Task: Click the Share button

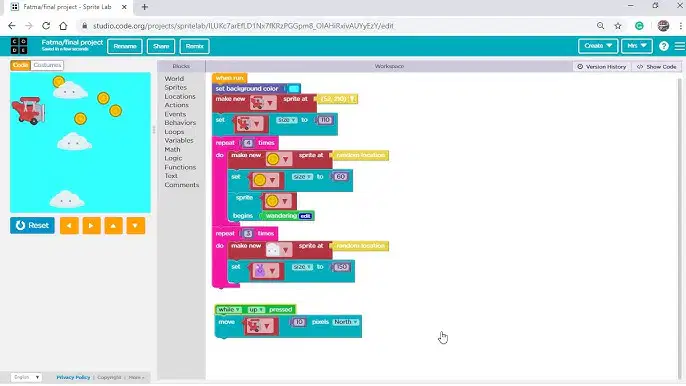Action: point(161,46)
